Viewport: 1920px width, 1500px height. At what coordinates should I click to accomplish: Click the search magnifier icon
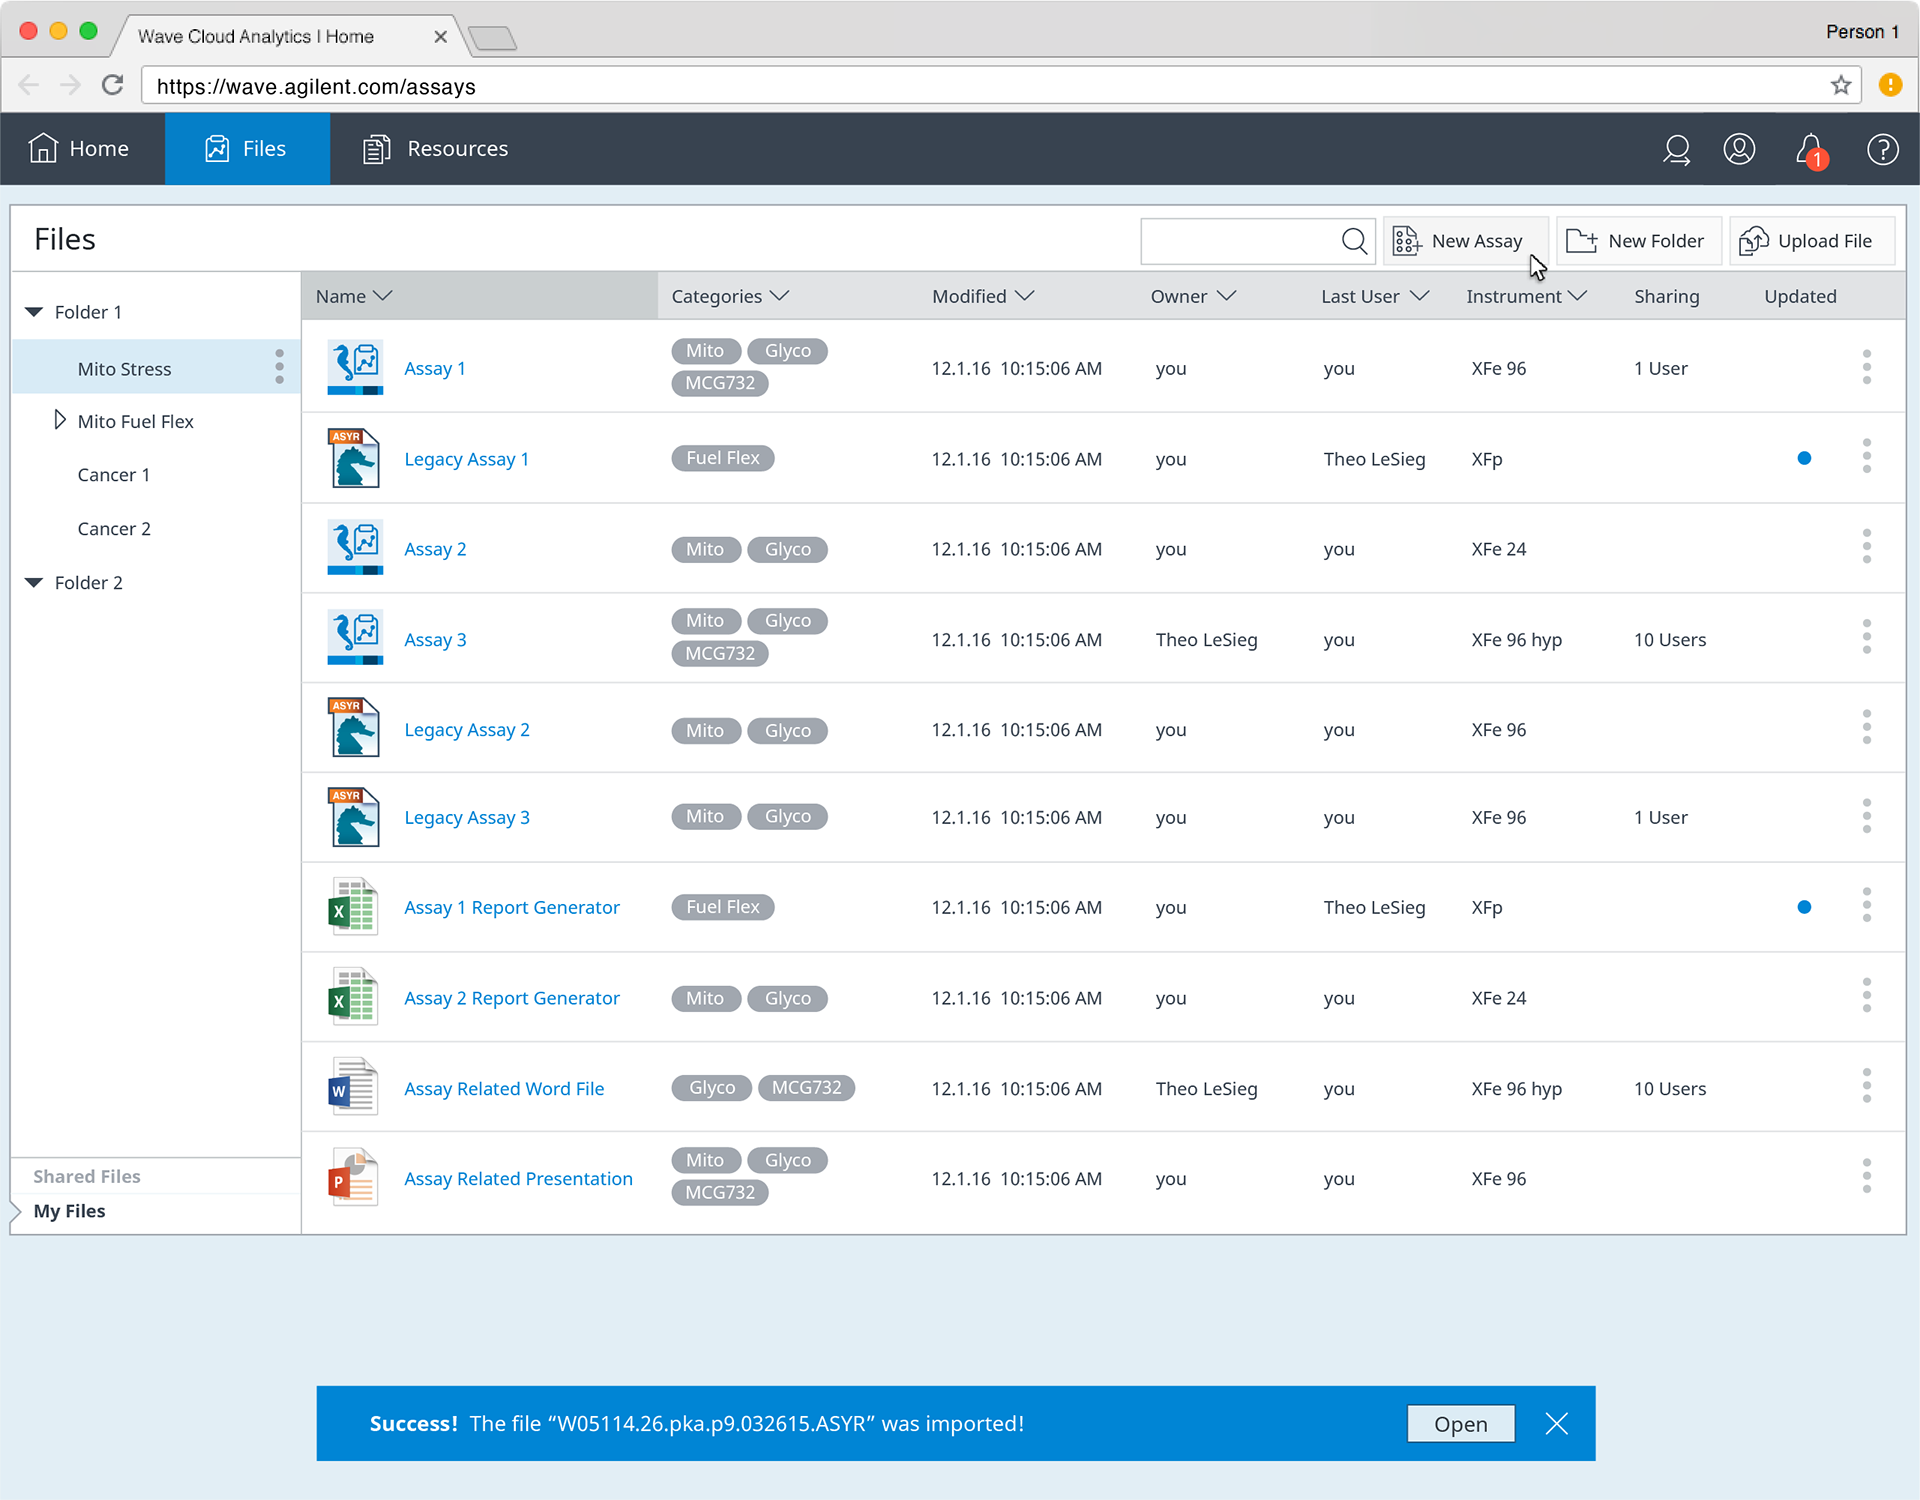[1354, 241]
